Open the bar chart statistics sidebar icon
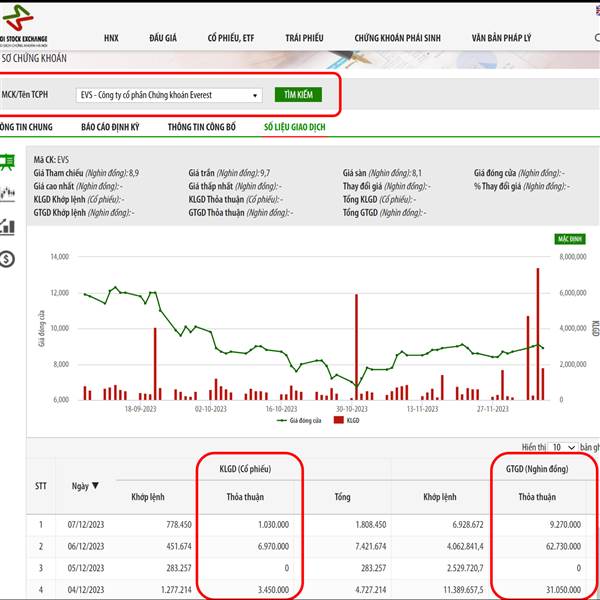 pos(7,227)
